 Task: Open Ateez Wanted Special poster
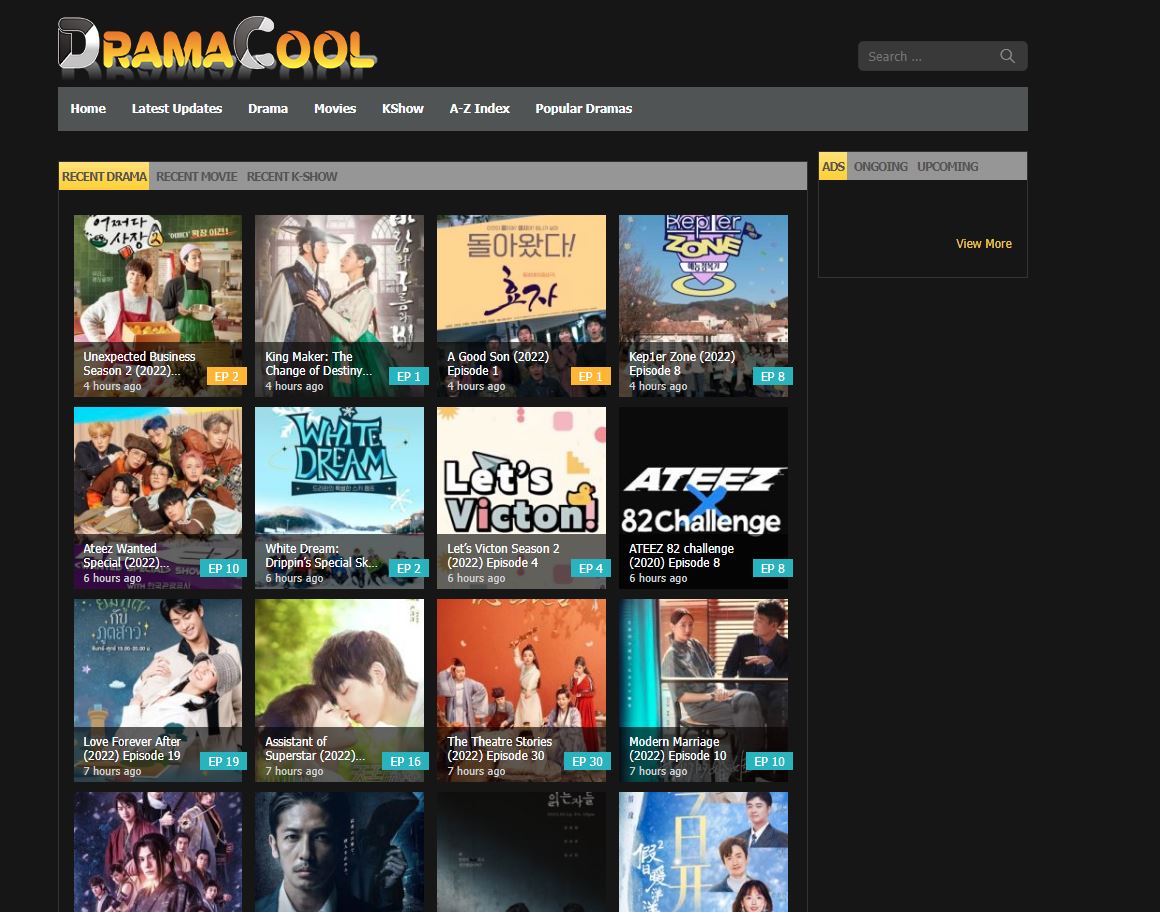pyautogui.click(x=158, y=498)
